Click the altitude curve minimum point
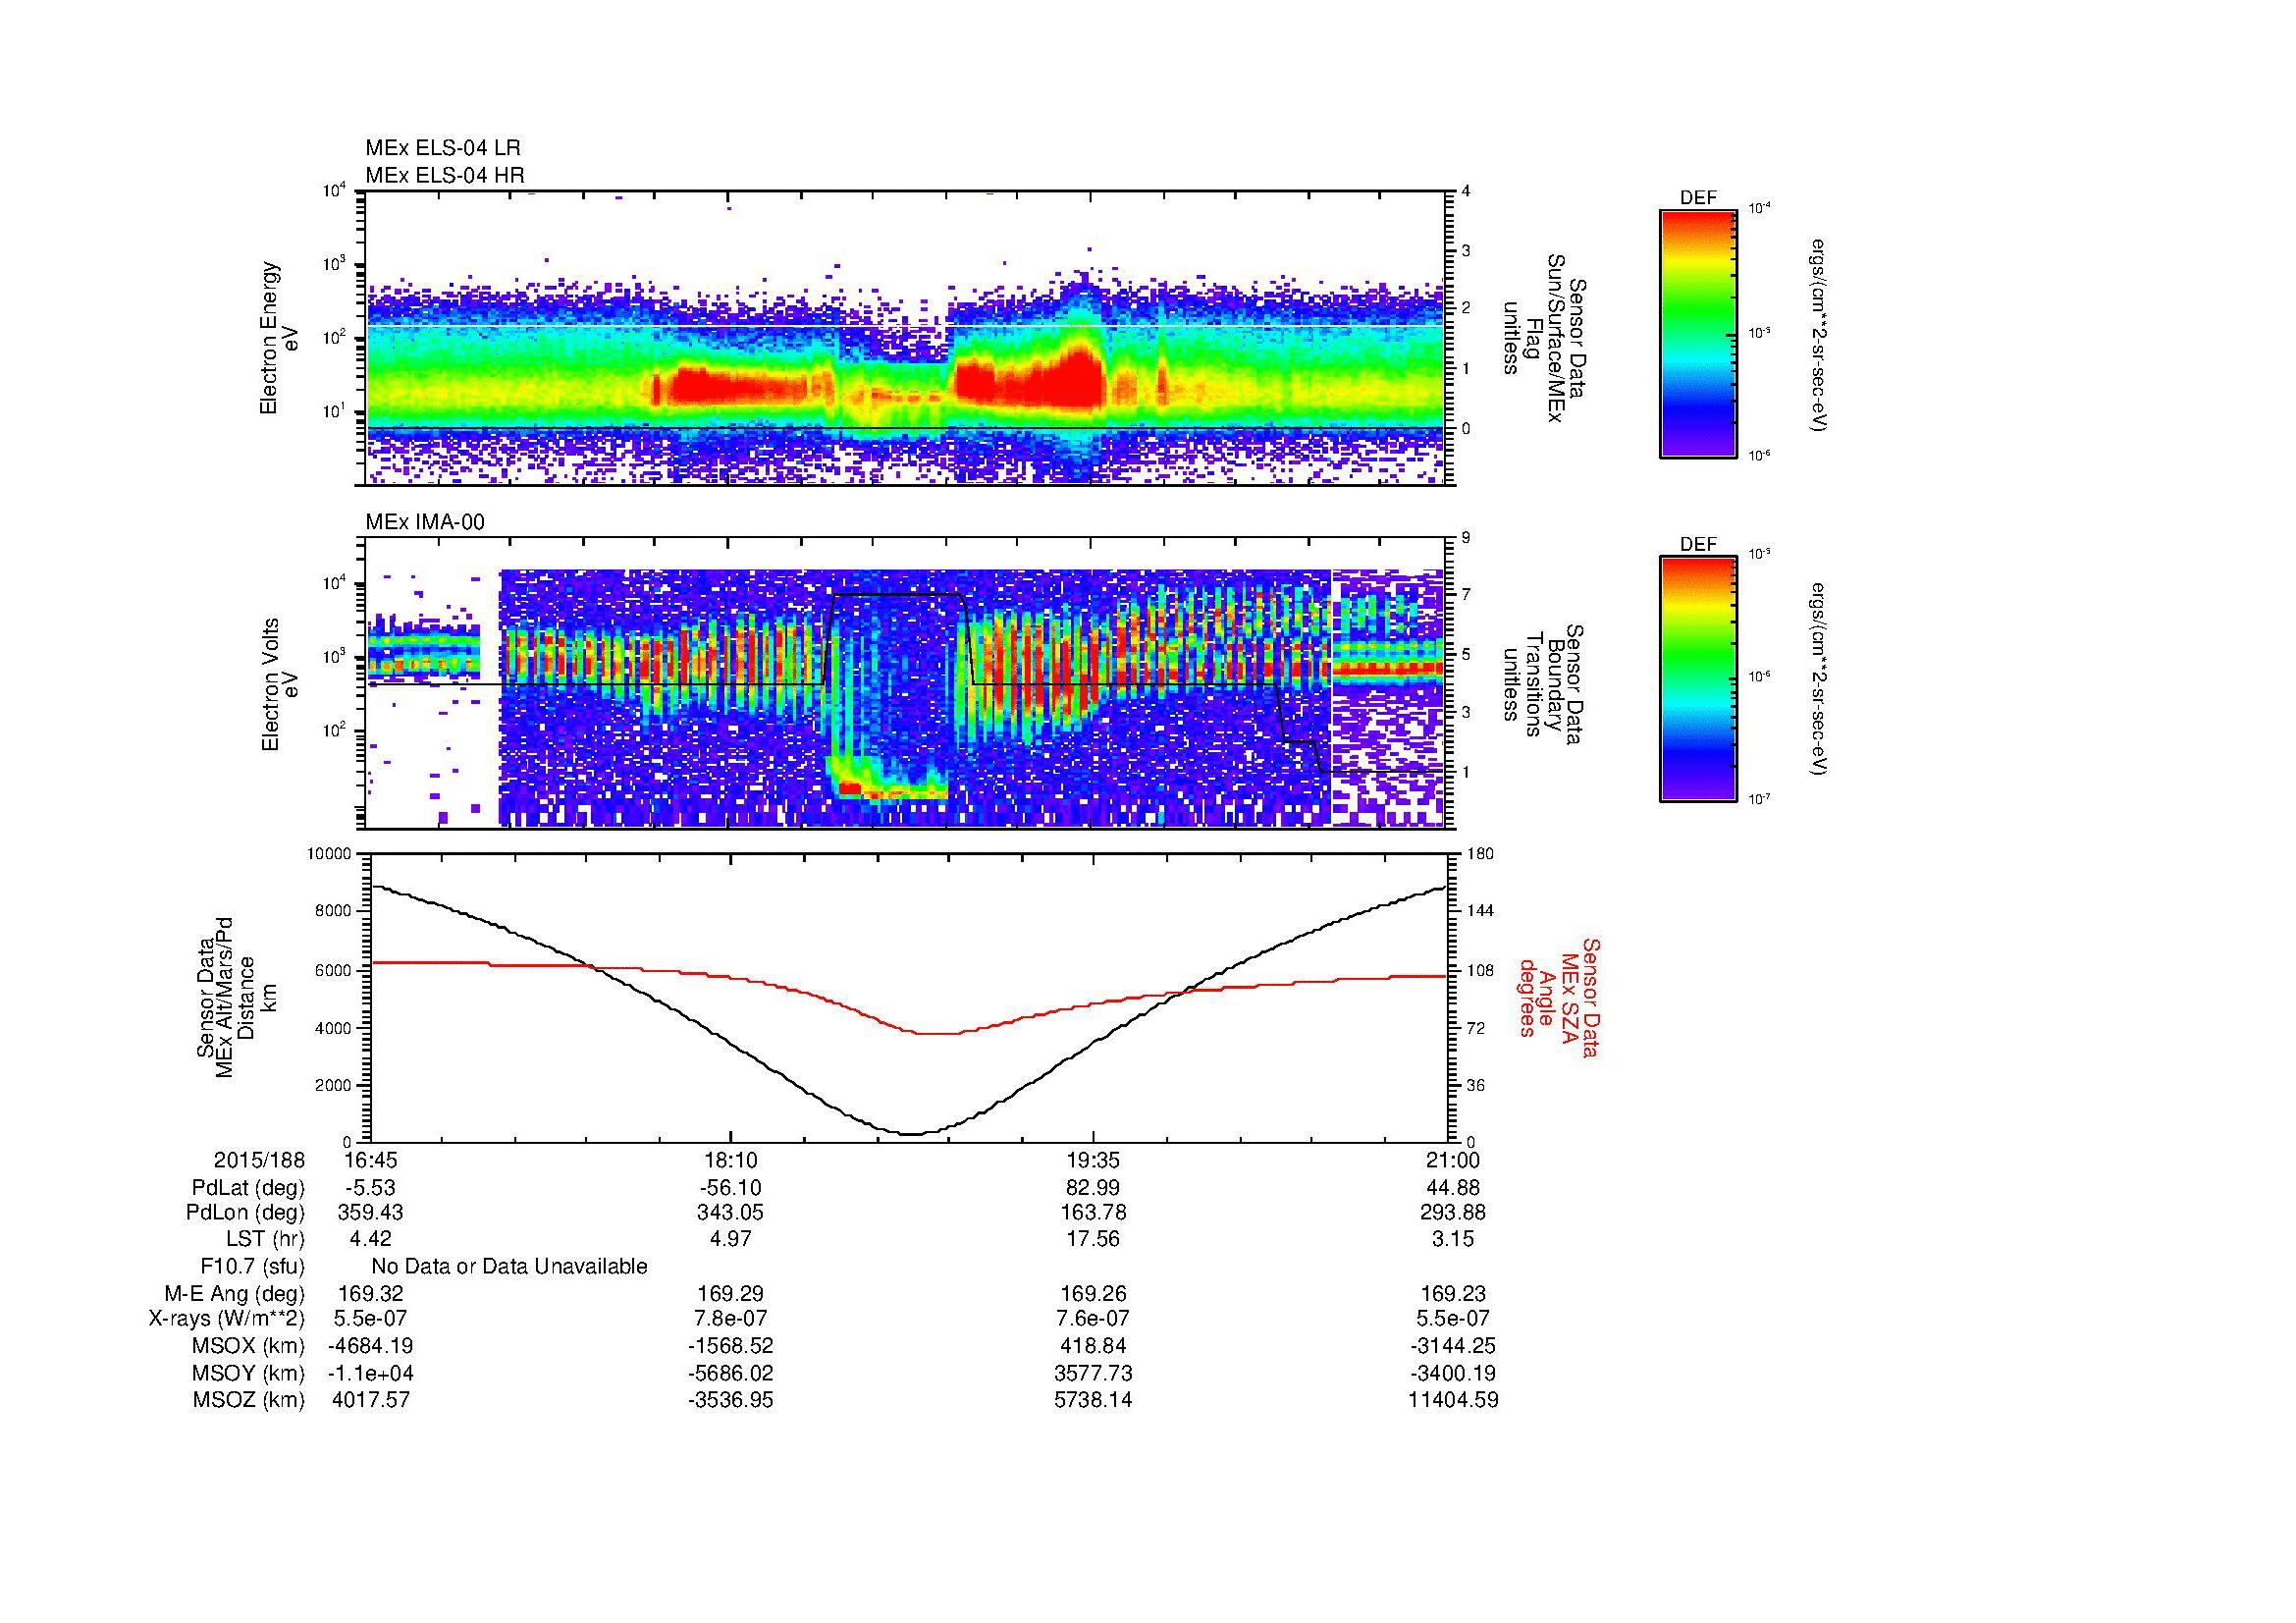This screenshot has width=2296, height=1623. coord(912,1134)
